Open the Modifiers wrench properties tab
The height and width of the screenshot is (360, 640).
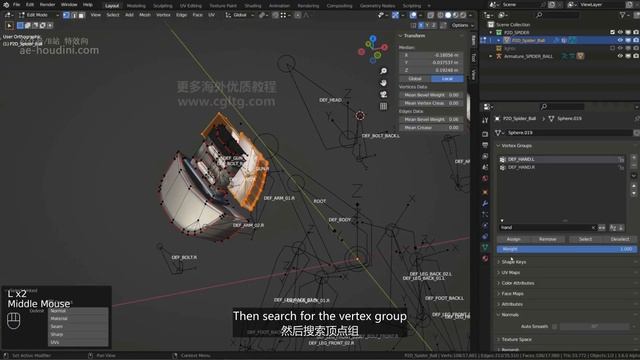coord(485,203)
